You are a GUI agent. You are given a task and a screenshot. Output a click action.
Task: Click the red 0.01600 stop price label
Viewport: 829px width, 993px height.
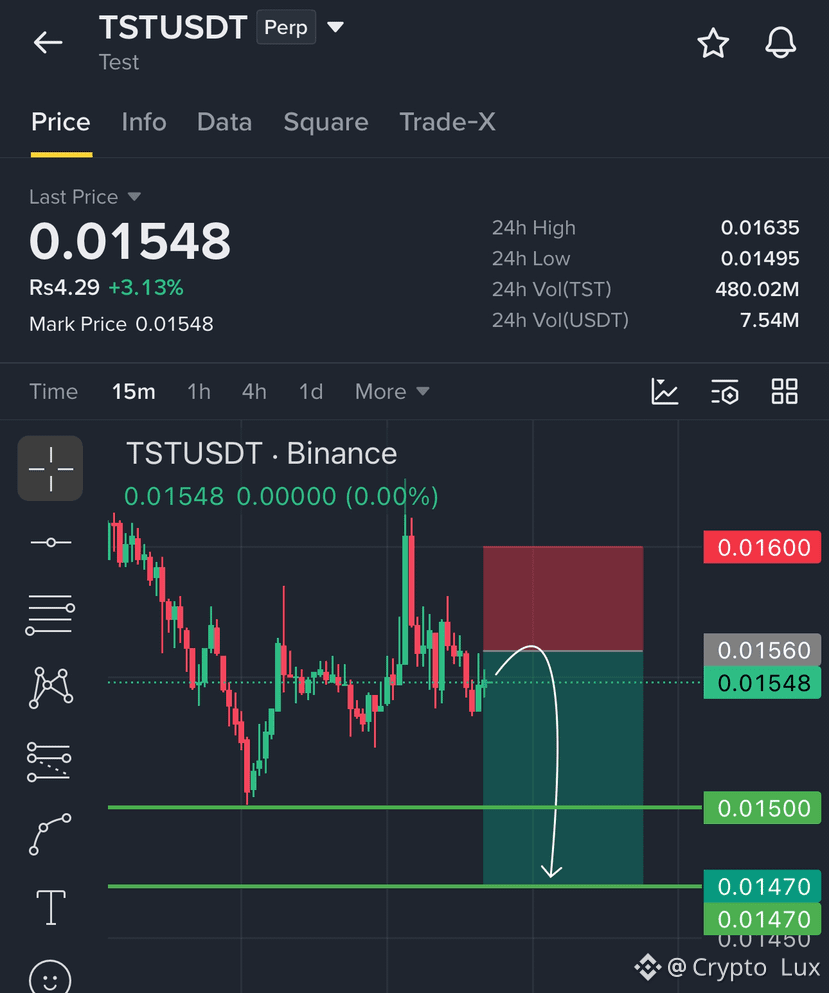[x=762, y=547]
